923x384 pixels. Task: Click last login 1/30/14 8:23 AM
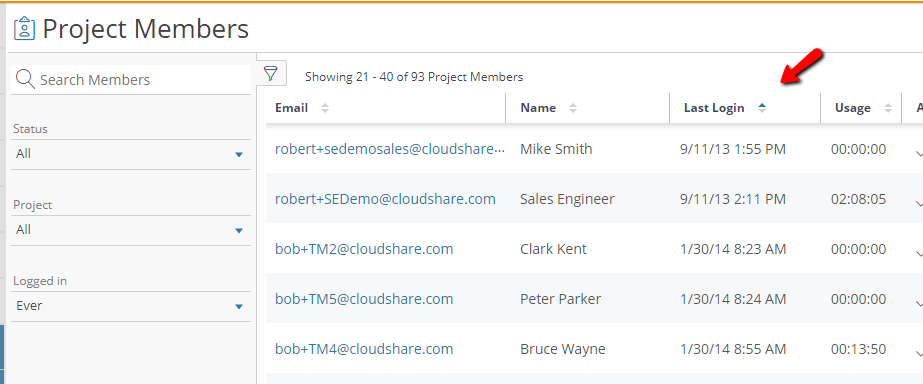click(733, 249)
